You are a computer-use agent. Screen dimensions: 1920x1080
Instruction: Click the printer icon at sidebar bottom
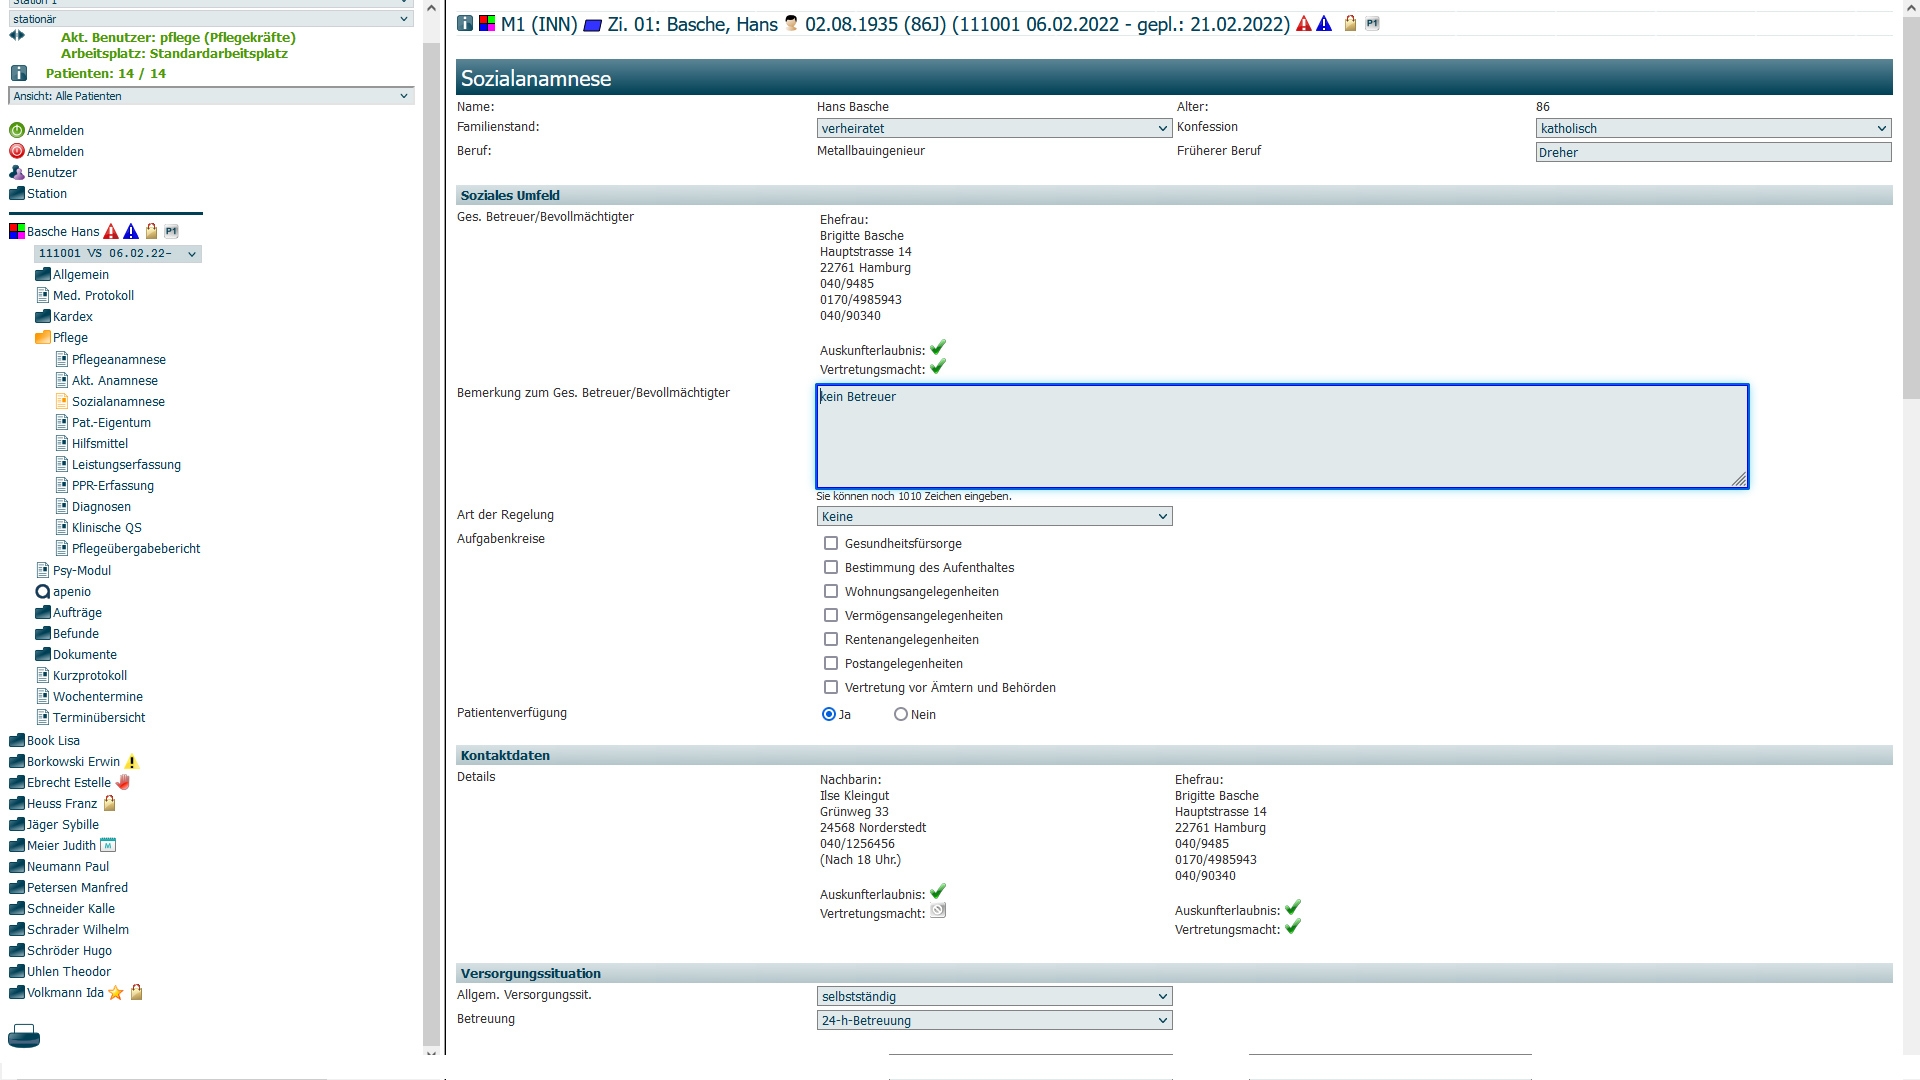pos(24,1036)
